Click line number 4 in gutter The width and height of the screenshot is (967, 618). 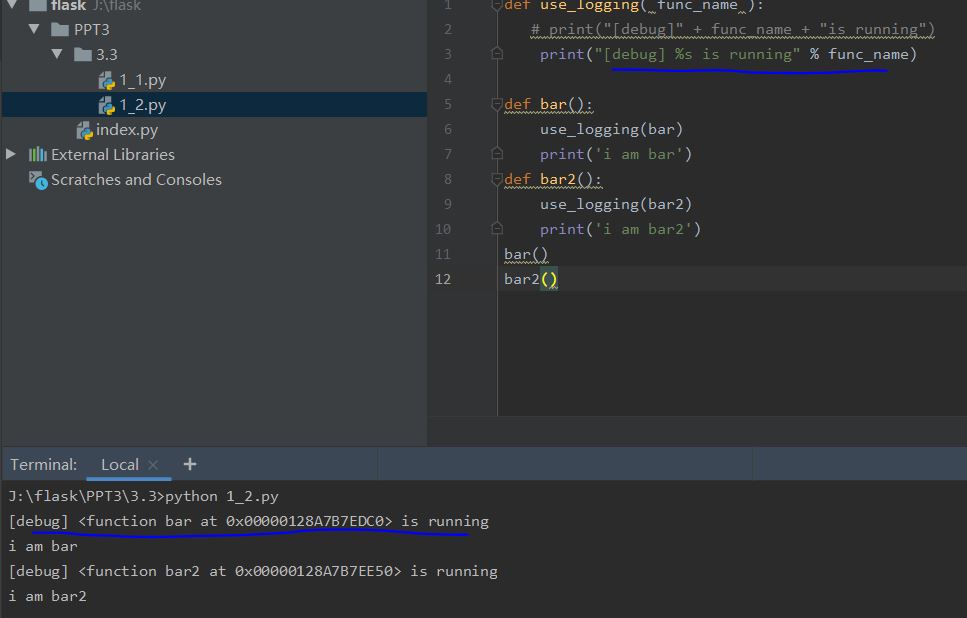[448, 79]
